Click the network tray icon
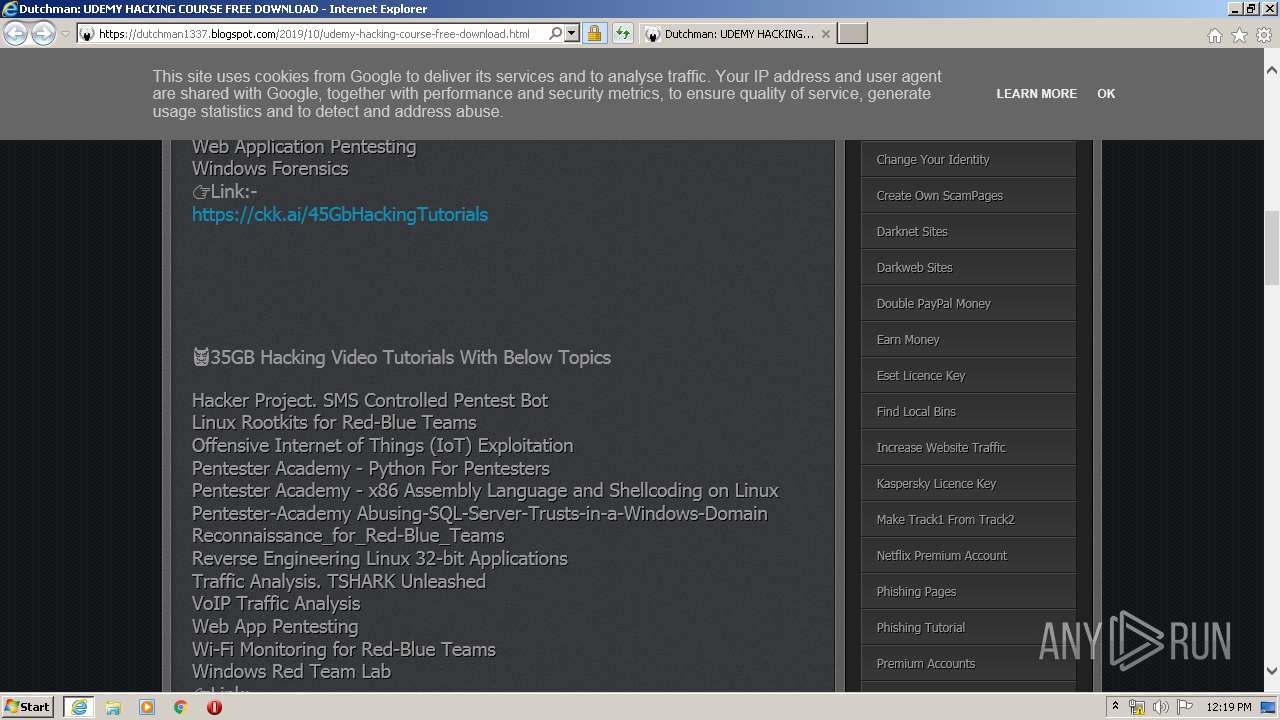The width and height of the screenshot is (1280, 720). pos(1137,707)
